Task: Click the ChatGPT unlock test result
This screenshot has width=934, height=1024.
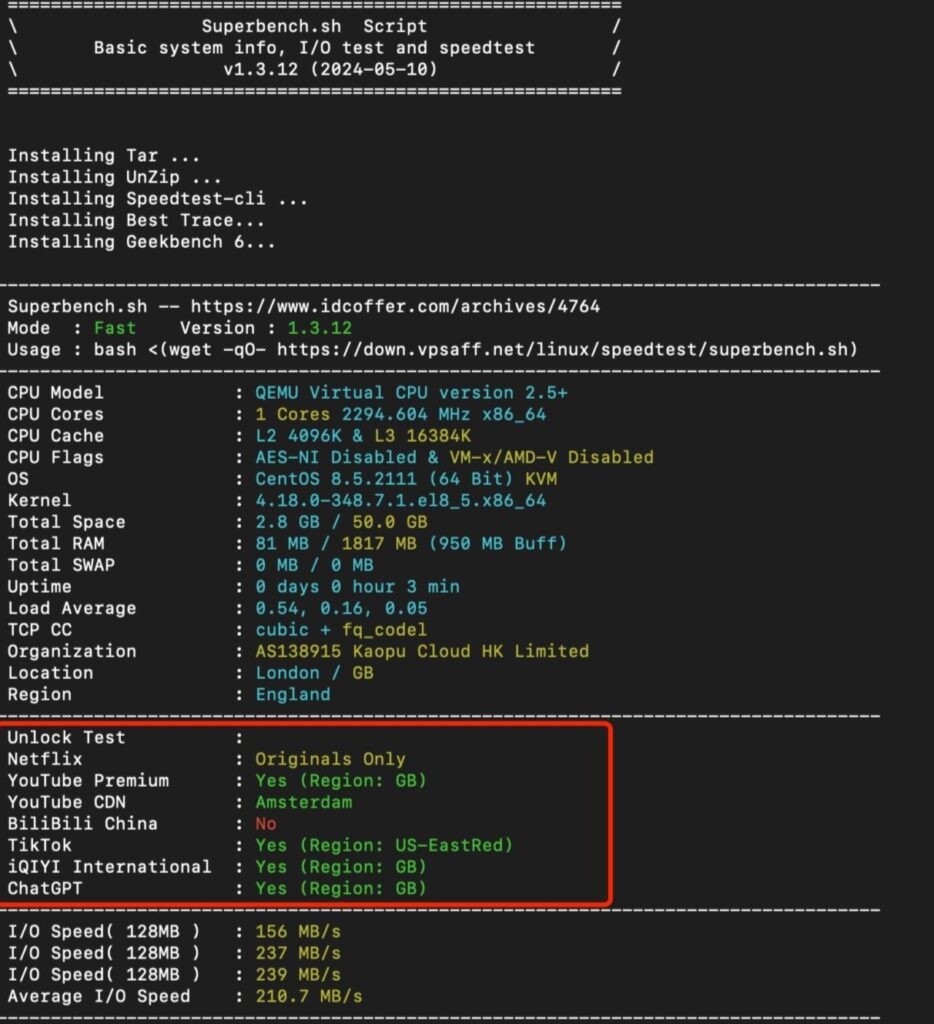Action: [x=340, y=888]
